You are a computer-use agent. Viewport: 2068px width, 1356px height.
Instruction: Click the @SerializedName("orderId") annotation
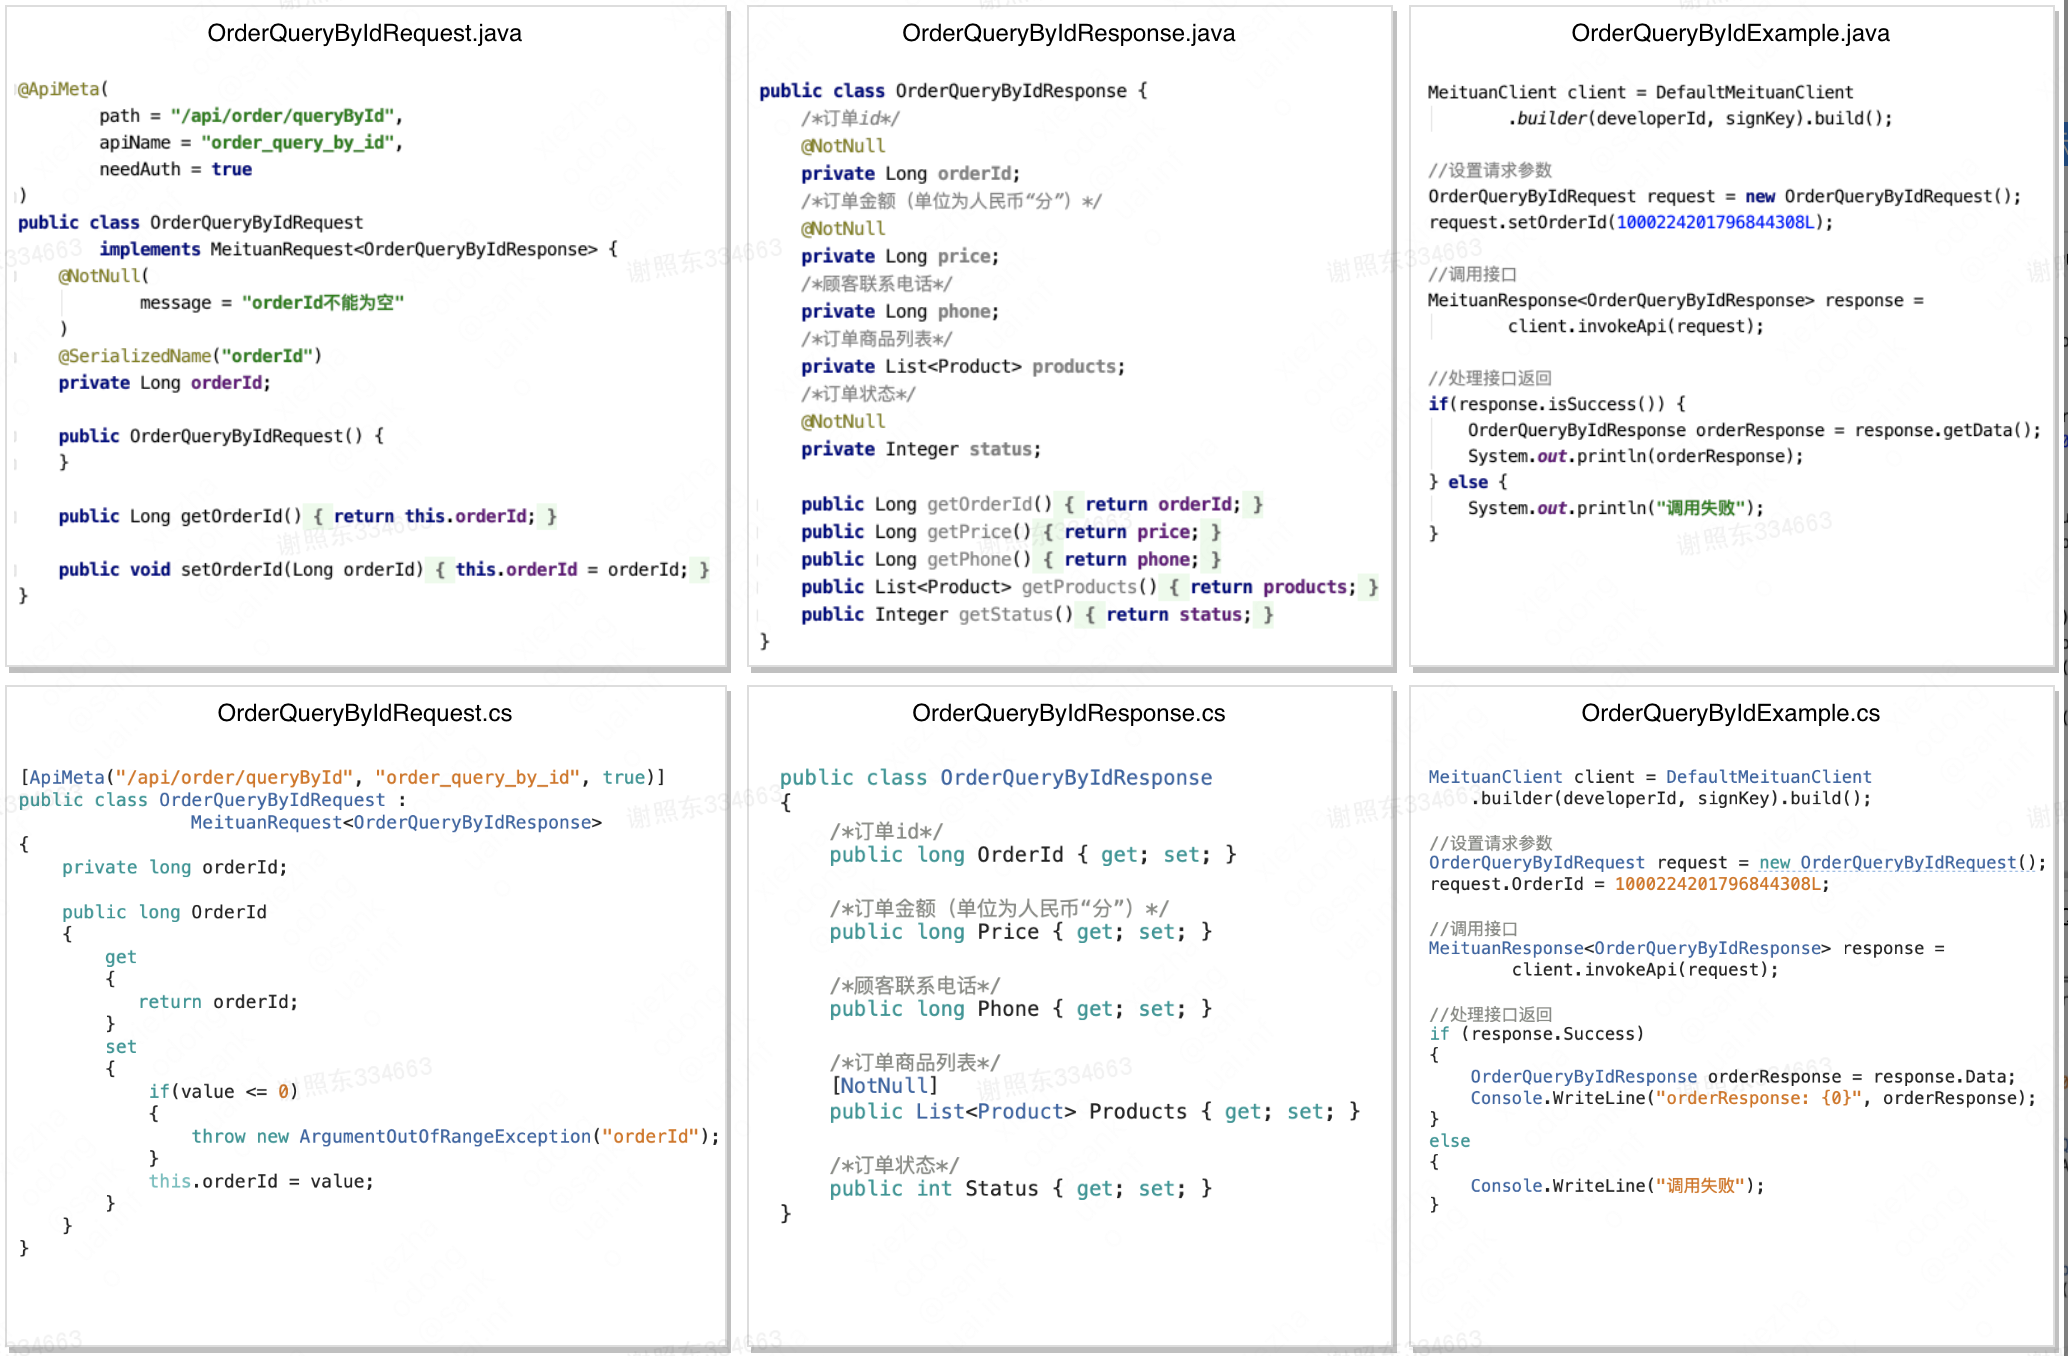(190, 356)
